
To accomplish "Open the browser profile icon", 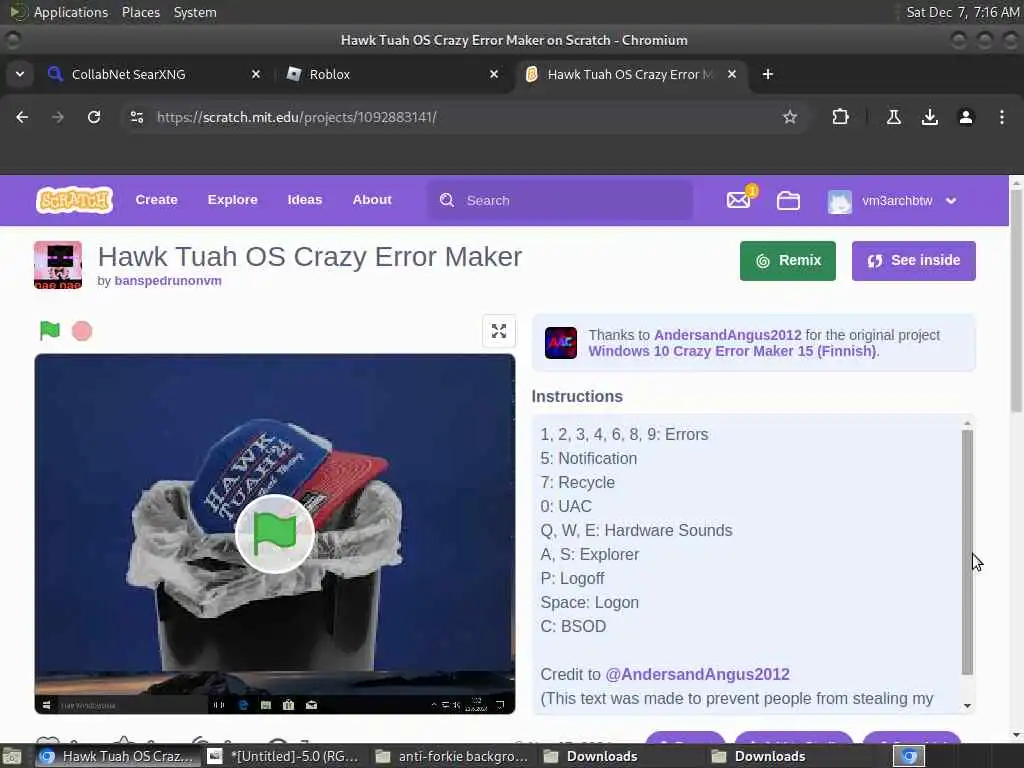I will 966,117.
